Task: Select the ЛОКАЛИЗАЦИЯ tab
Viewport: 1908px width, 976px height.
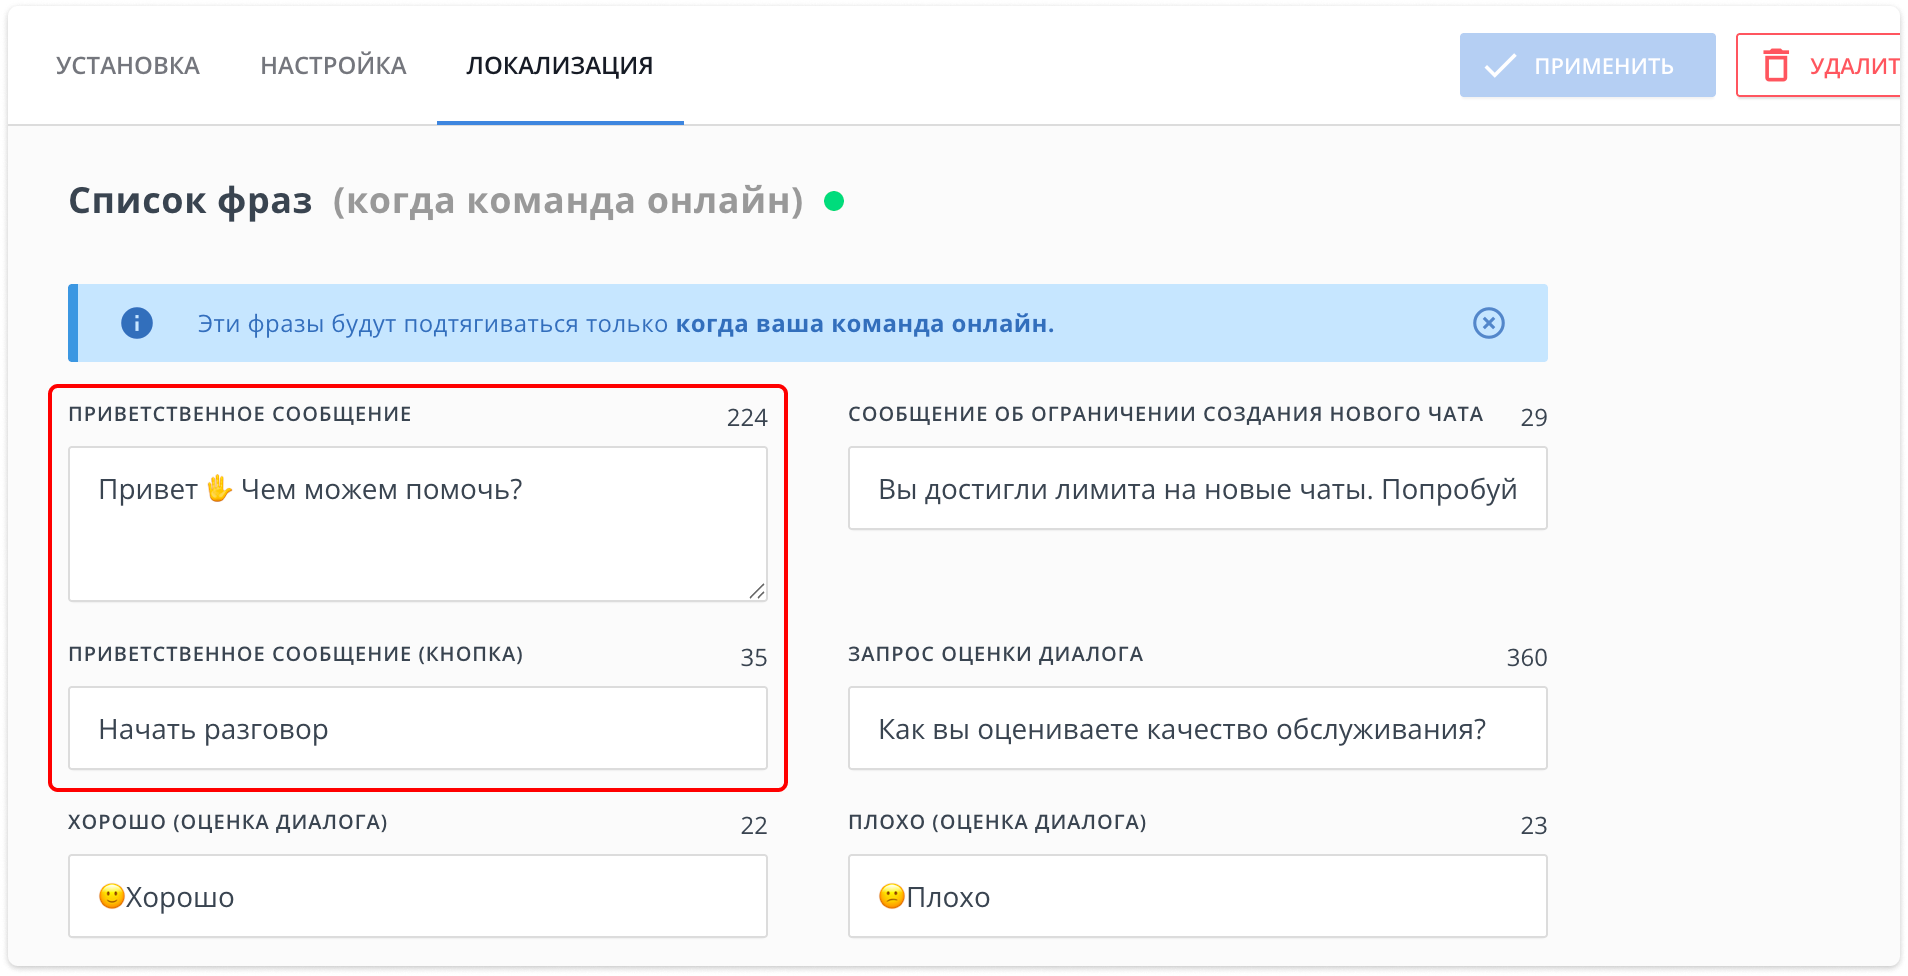Action: coord(559,65)
